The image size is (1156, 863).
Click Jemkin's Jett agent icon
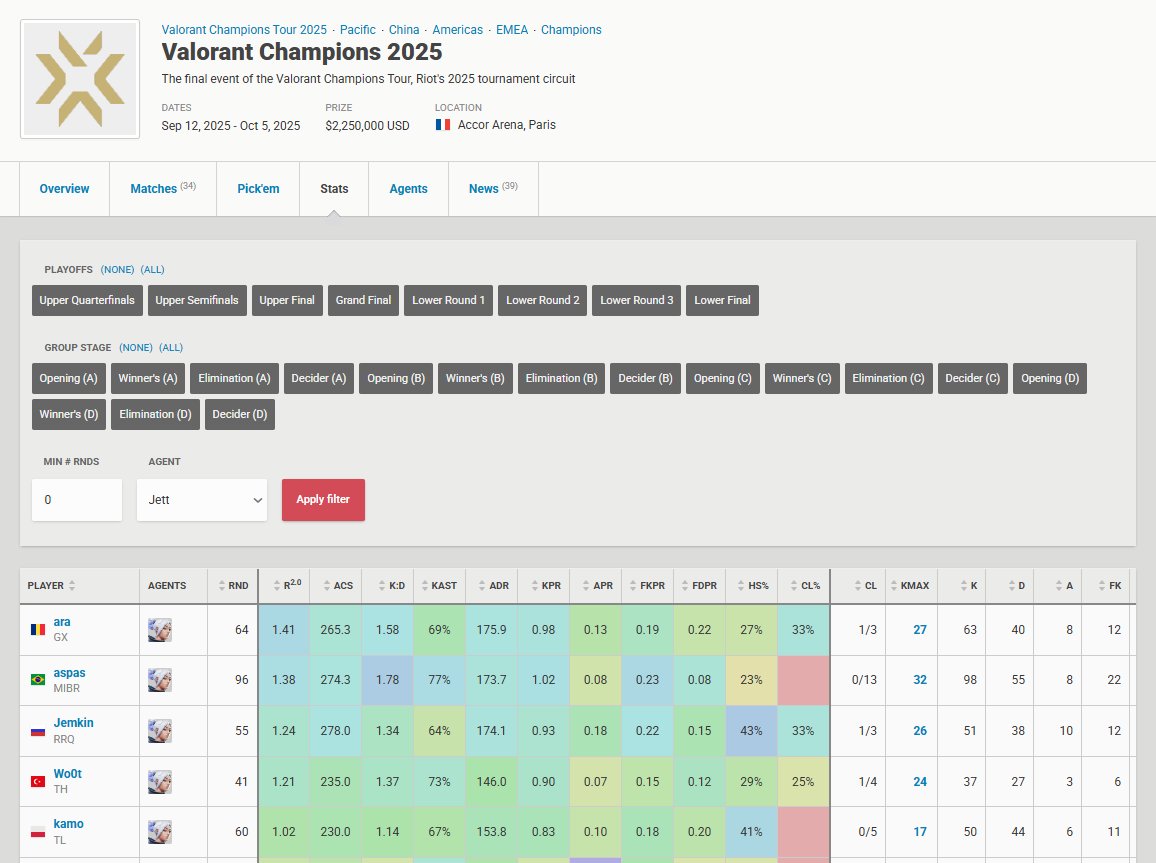[159, 731]
